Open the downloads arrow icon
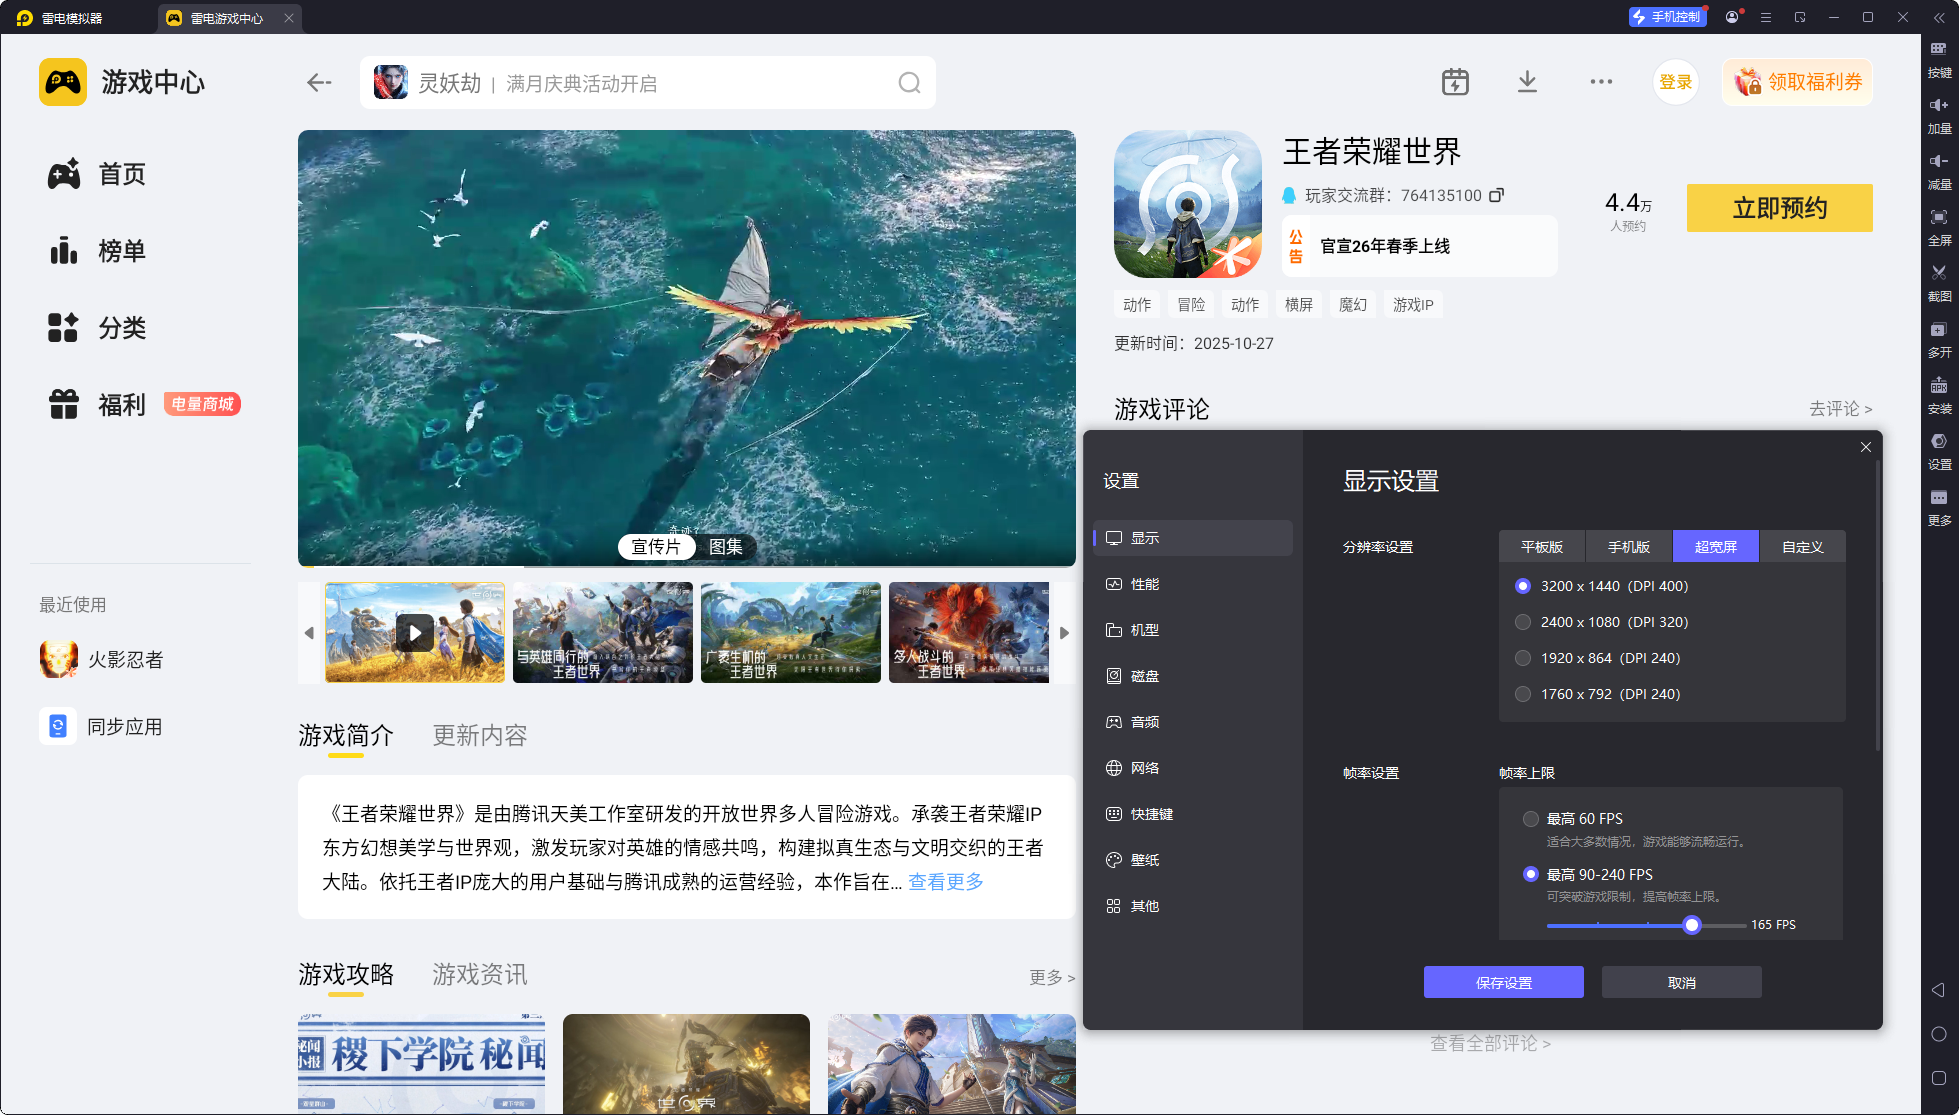This screenshot has height=1115, width=1959. pos(1527,82)
